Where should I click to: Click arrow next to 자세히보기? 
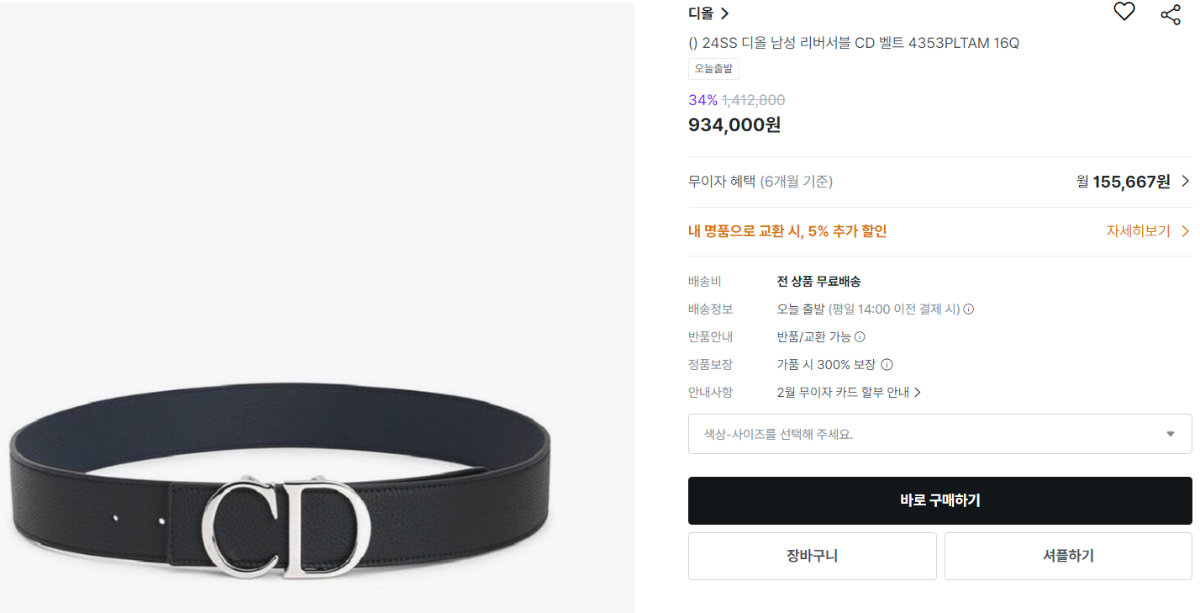pyautogui.click(x=1185, y=231)
